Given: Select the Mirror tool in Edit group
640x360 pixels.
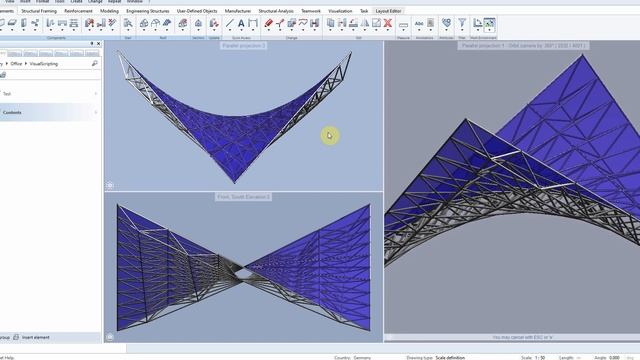Looking at the screenshot, I should [x=364, y=23].
